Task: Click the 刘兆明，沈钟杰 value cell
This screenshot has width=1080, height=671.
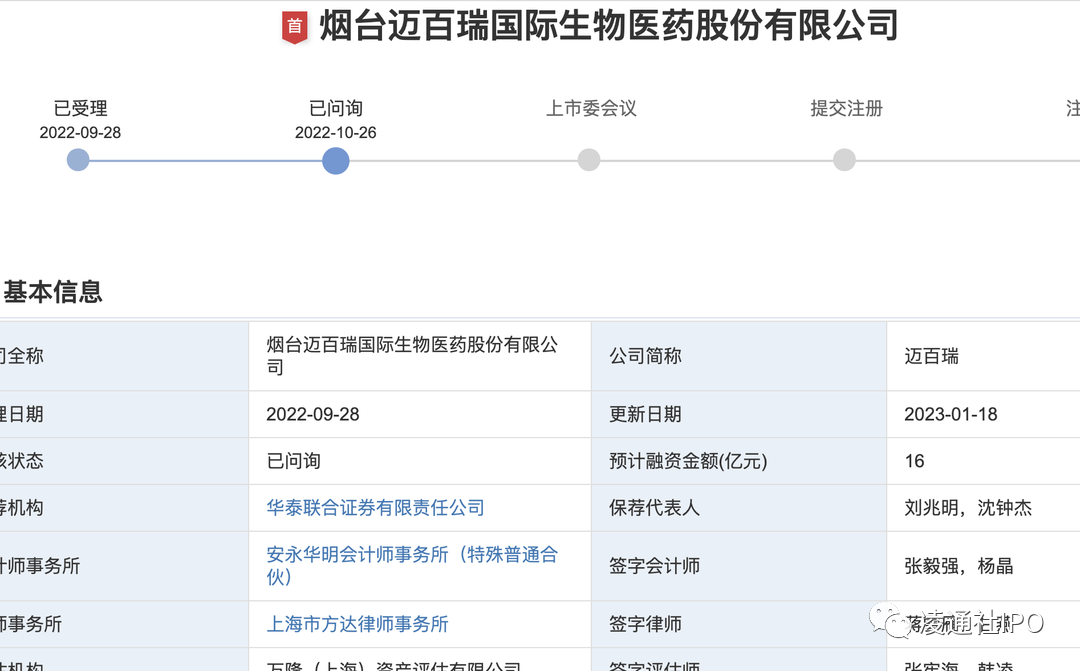Action: 984,508
